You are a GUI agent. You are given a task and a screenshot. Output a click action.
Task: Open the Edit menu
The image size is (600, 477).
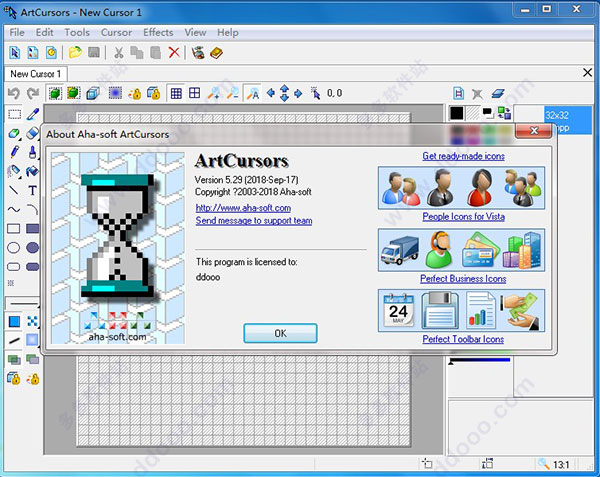point(44,33)
